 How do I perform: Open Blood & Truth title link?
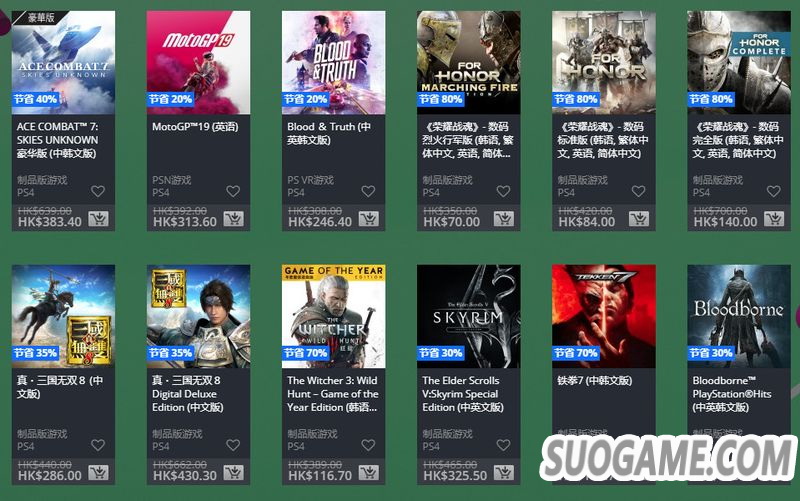329,133
